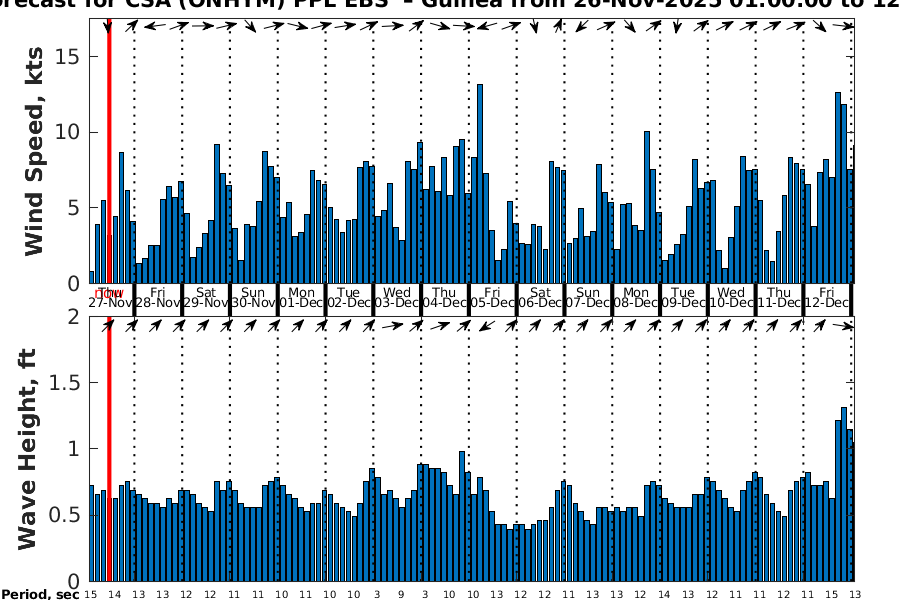This screenshot has height=600, width=900.
Task: Click the first wind direction arrow above red line
Action: pos(107,26)
